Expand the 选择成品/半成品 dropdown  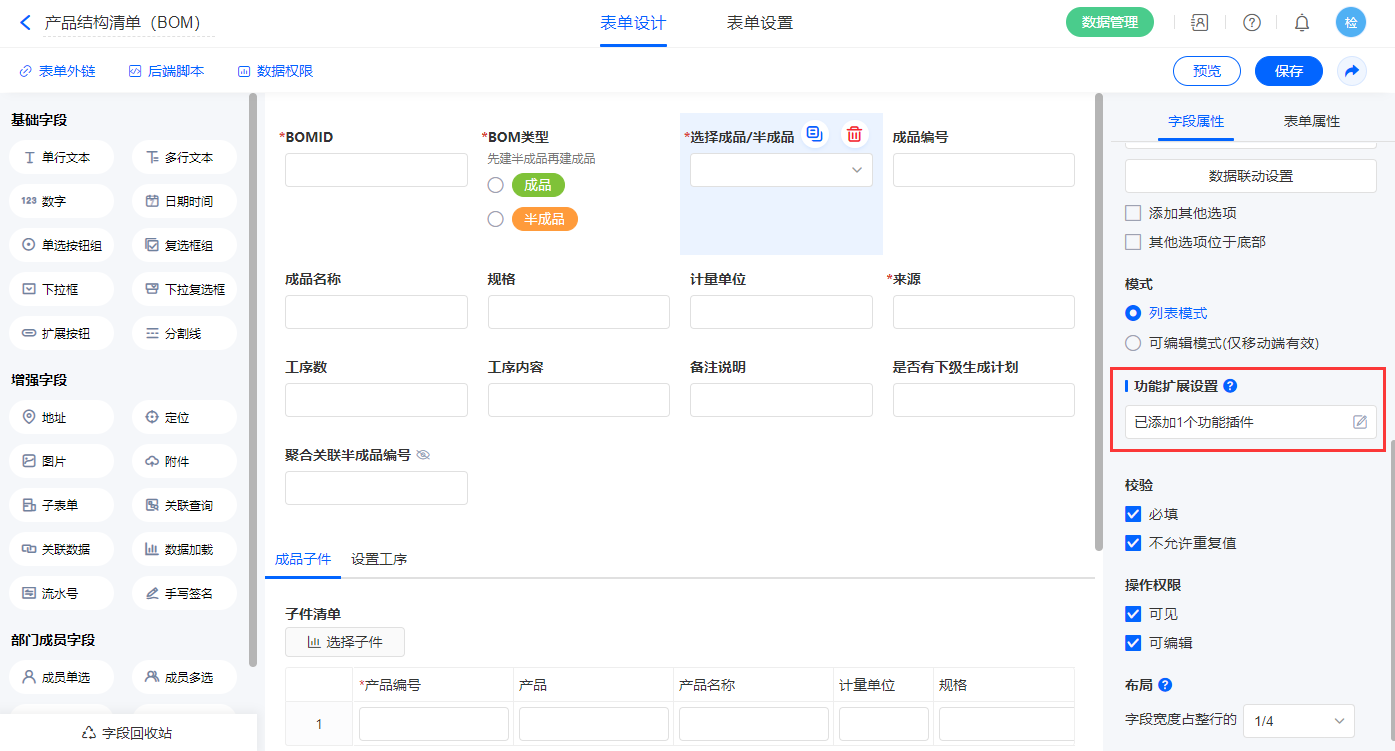(781, 170)
